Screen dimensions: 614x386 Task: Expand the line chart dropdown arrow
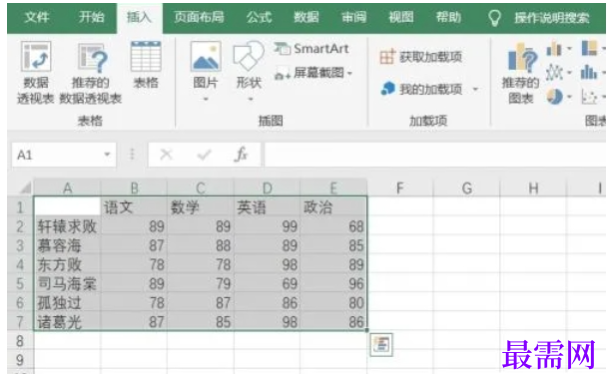[x=569, y=73]
